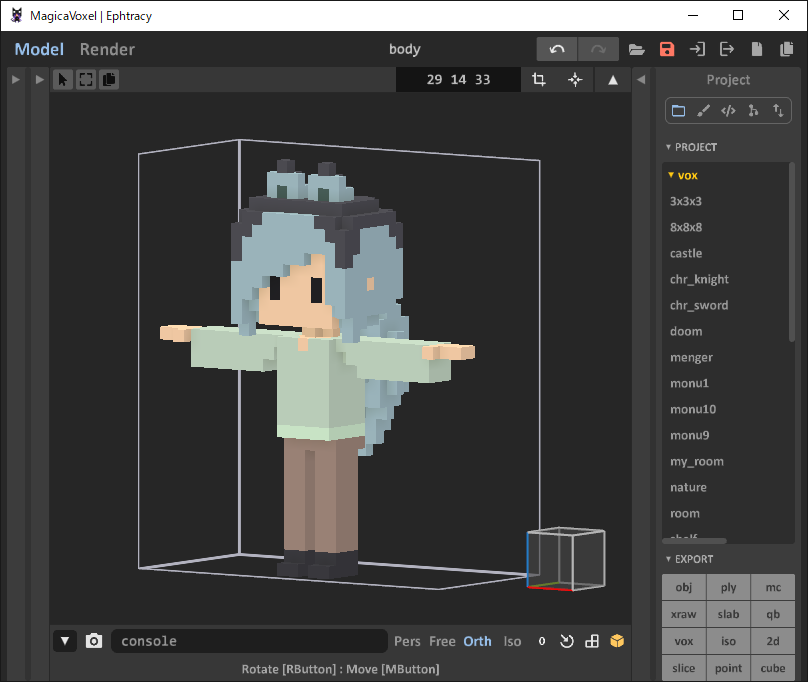Expand the console dropdown arrow
Screen dimensions: 808x682
(65, 641)
